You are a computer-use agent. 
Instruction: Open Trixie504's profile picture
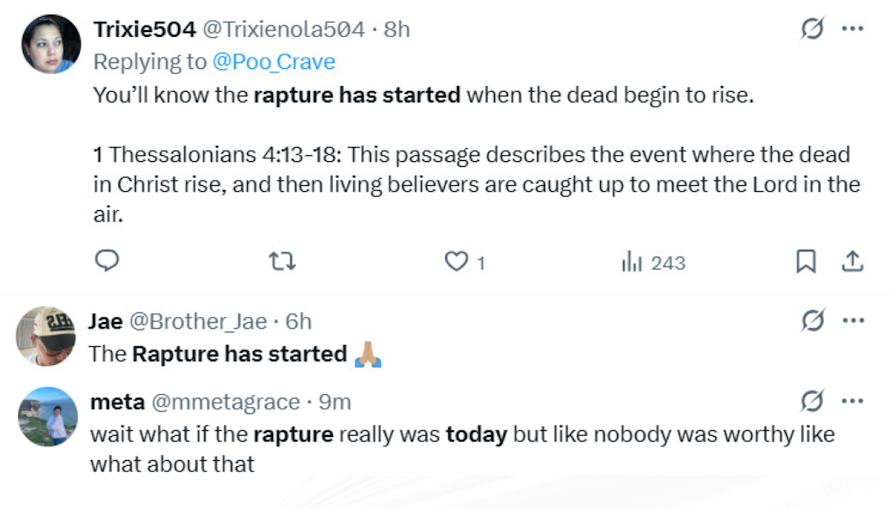point(50,45)
